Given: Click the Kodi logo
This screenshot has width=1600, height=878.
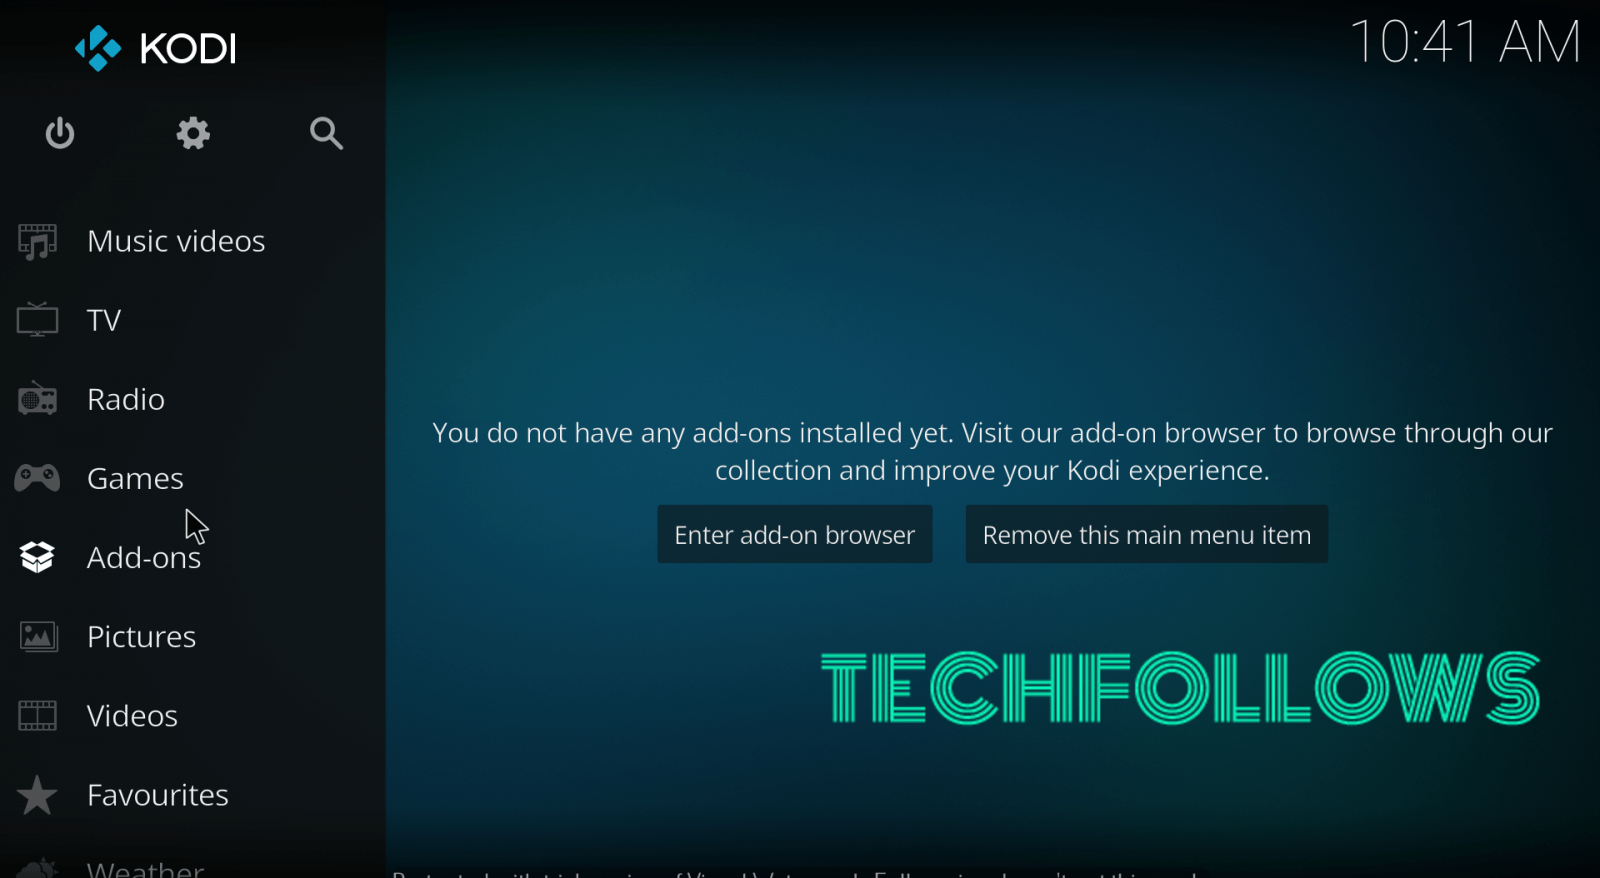Looking at the screenshot, I should [x=156, y=48].
